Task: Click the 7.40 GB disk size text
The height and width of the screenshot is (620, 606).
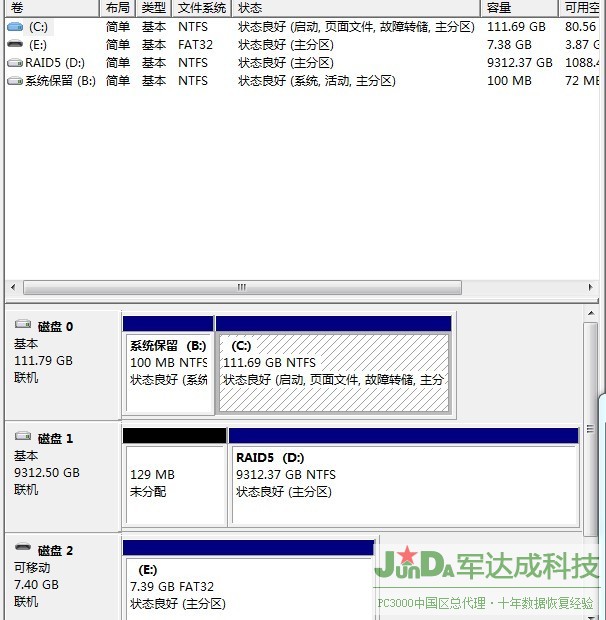Action: tap(36, 584)
